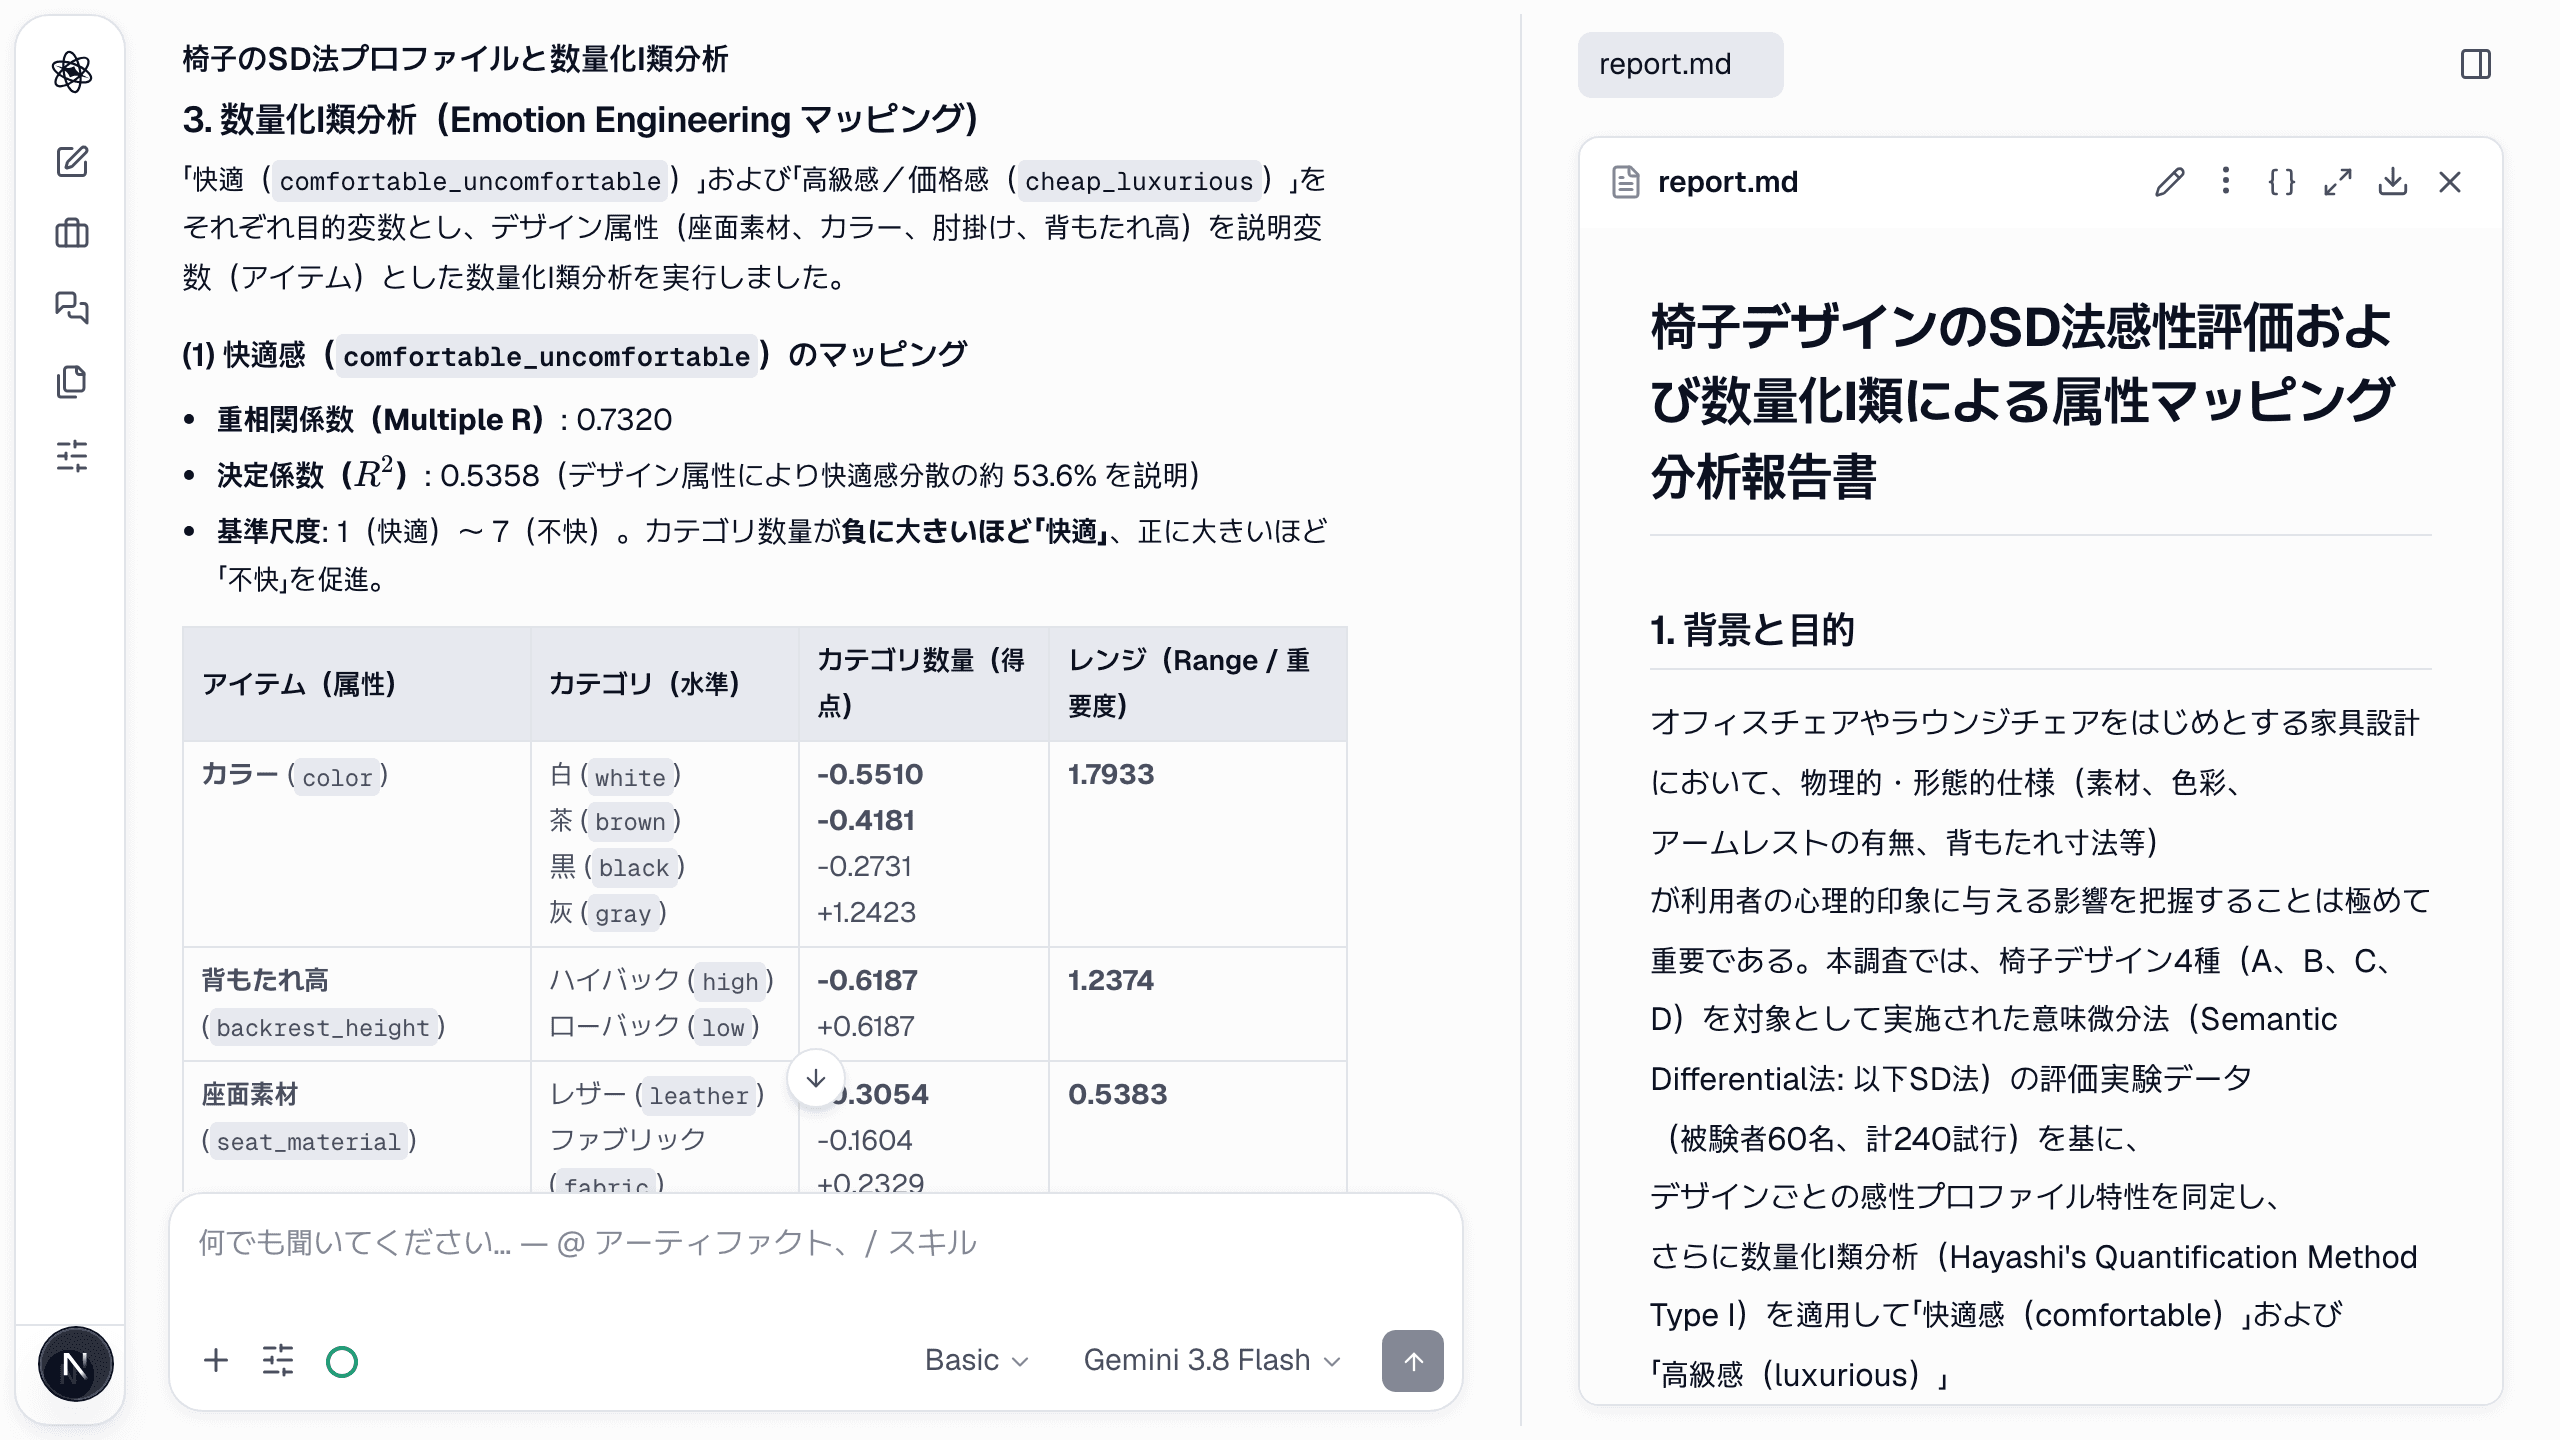Click the backrest_height code label

pyautogui.click(x=323, y=1027)
